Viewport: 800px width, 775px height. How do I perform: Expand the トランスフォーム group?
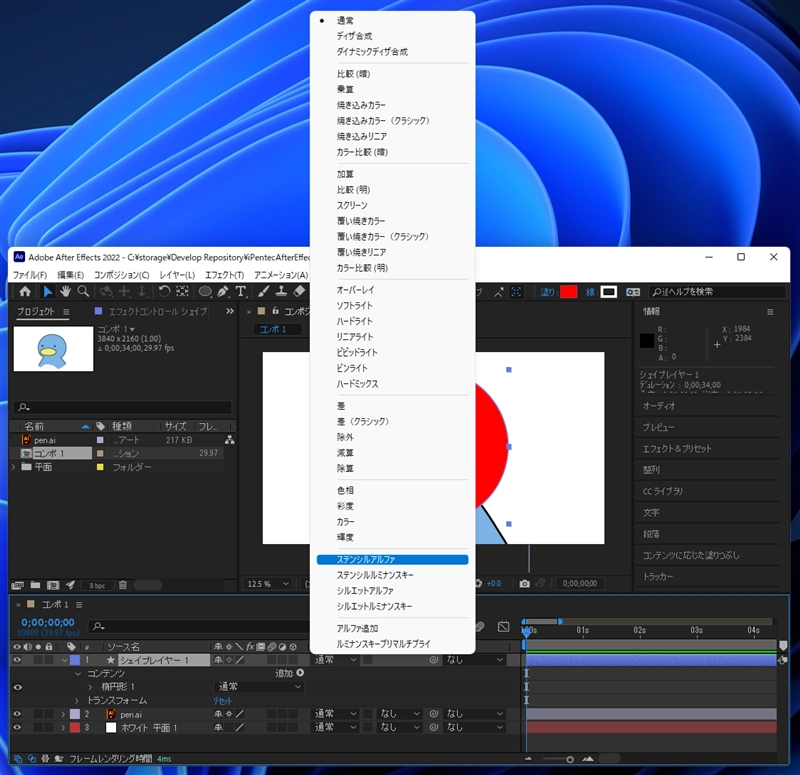click(x=78, y=701)
